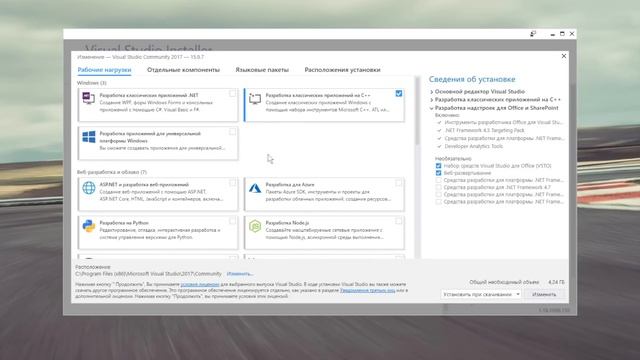Screen dimensions: 640x360
Task: Uncheck Visual Studio Tools for Office (VSTO) option
Action: click(x=438, y=166)
